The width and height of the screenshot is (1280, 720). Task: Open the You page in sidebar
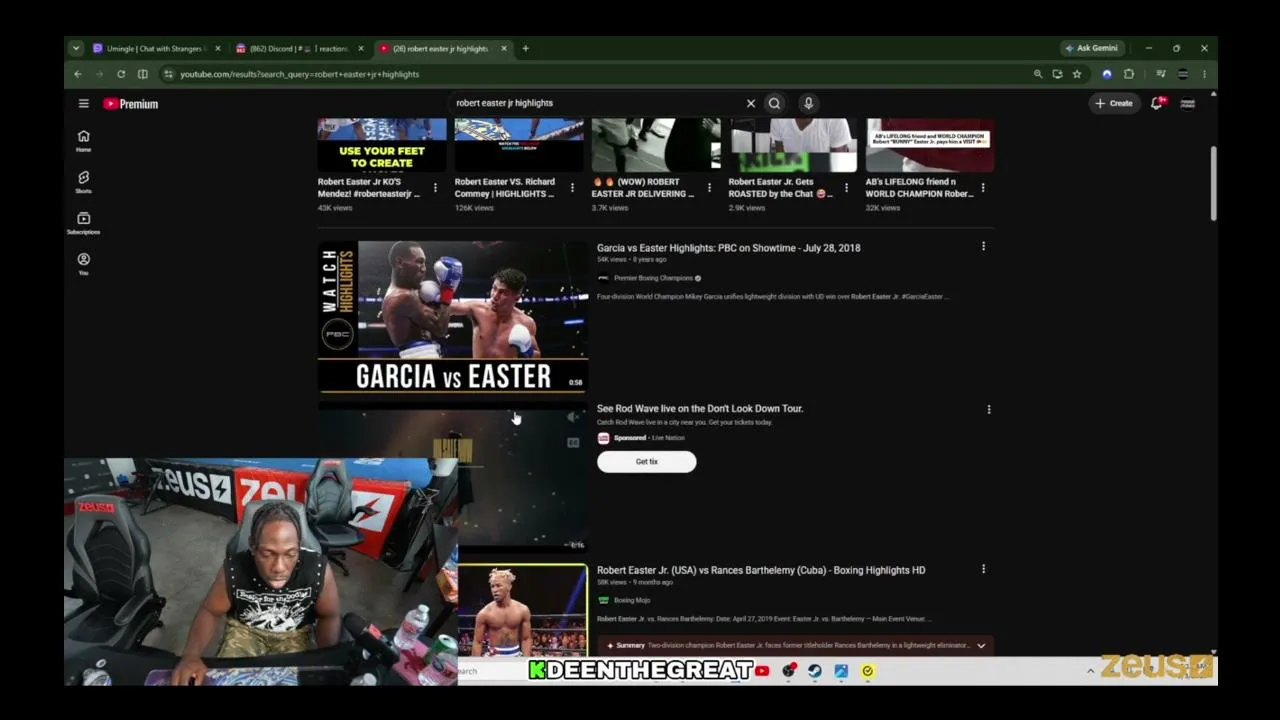[x=84, y=264]
